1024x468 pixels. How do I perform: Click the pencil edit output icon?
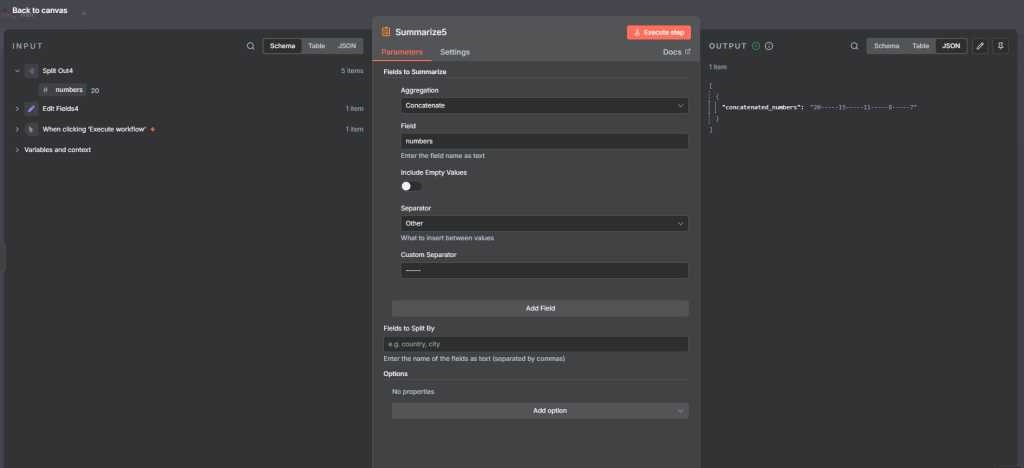(980, 46)
